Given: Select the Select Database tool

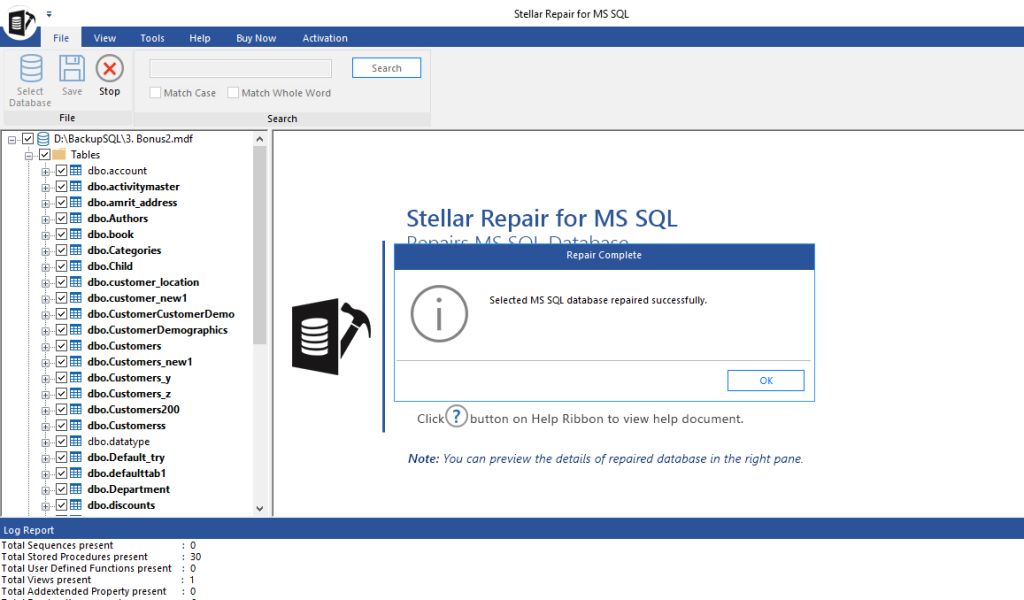Looking at the screenshot, I should click(x=29, y=78).
